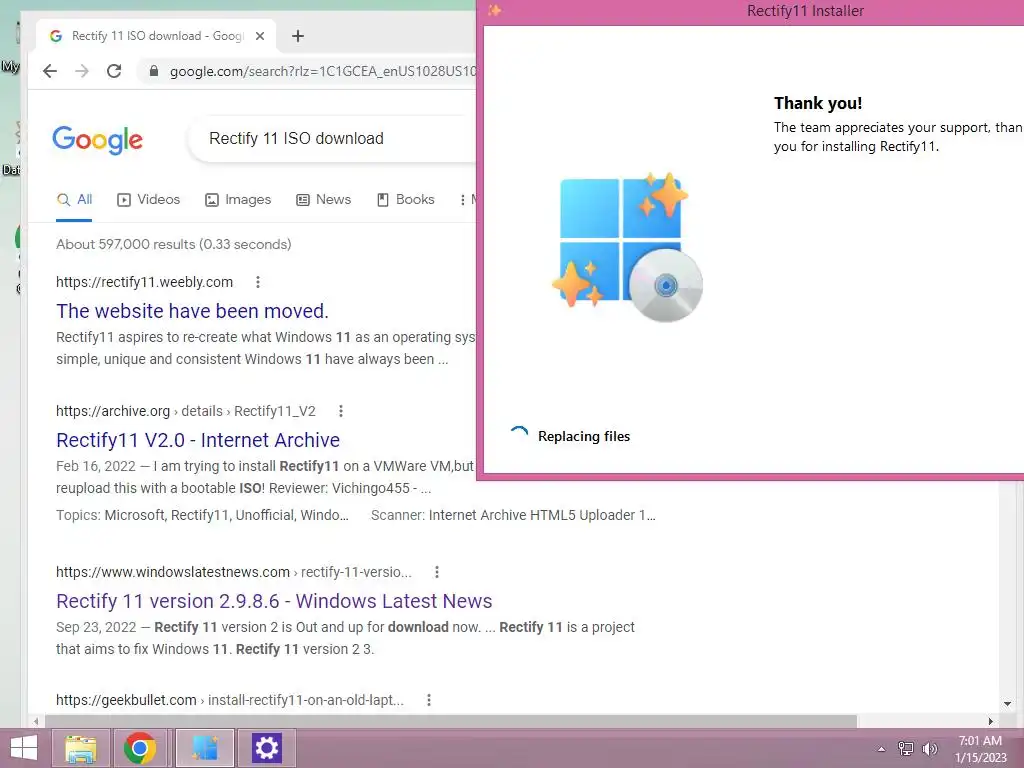Image resolution: width=1024 pixels, height=768 pixels.
Task: Select the All search tab
Action: coord(74,199)
